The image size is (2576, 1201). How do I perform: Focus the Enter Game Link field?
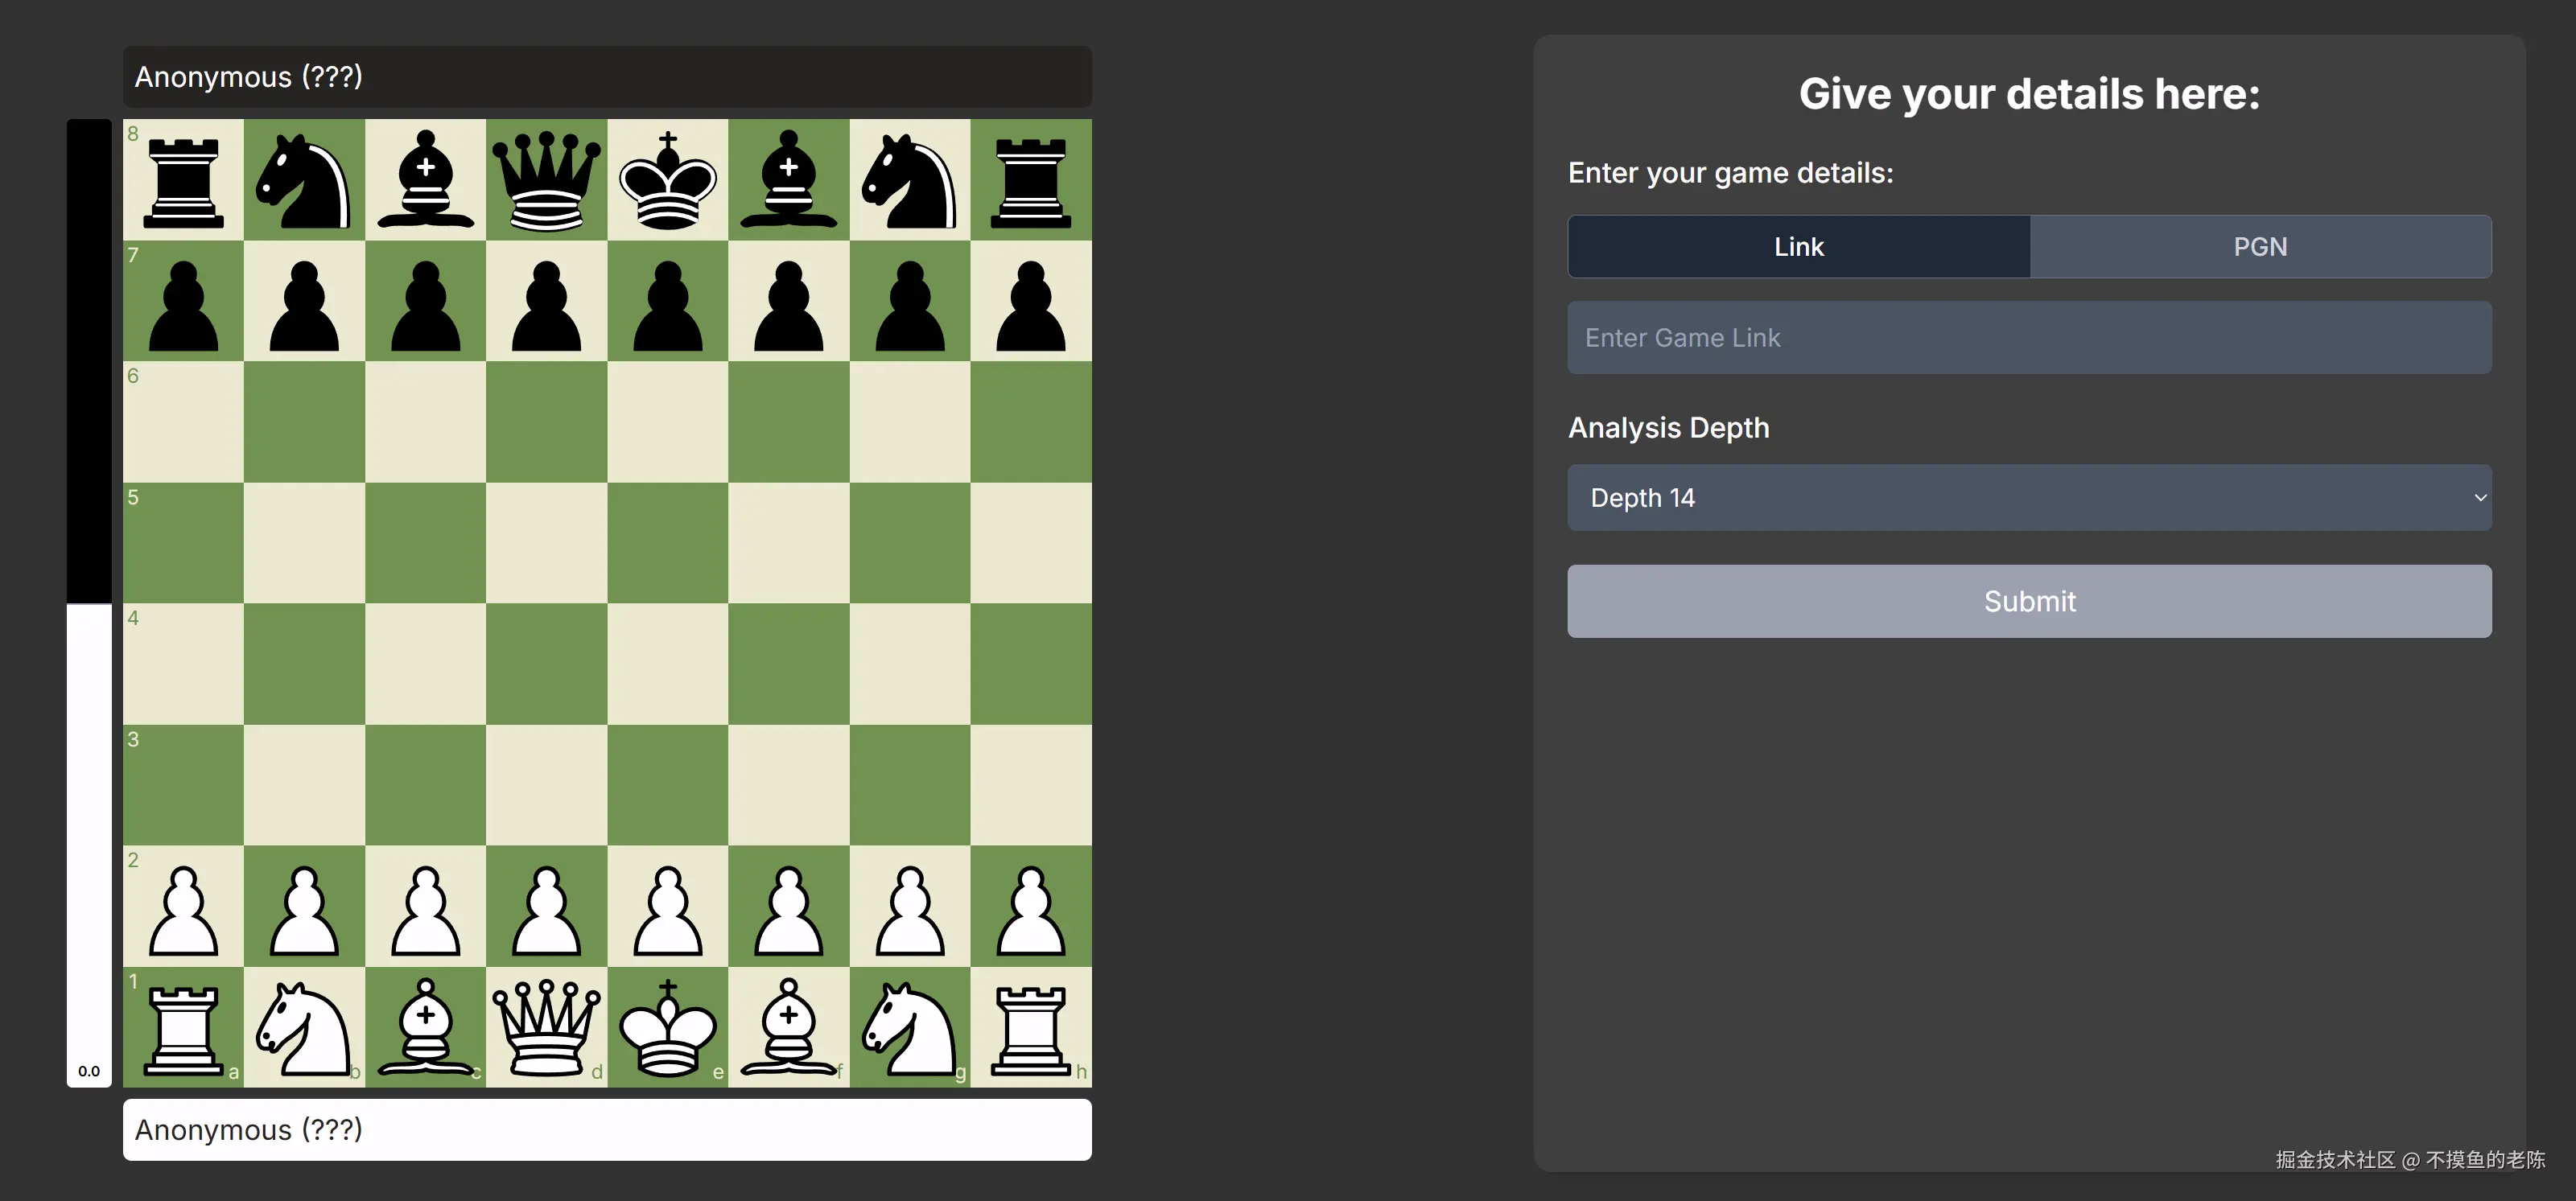point(2028,338)
